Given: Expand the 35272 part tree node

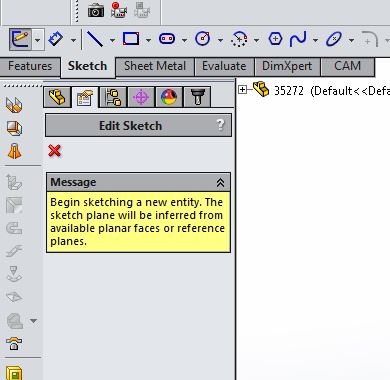Looking at the screenshot, I should [x=243, y=89].
